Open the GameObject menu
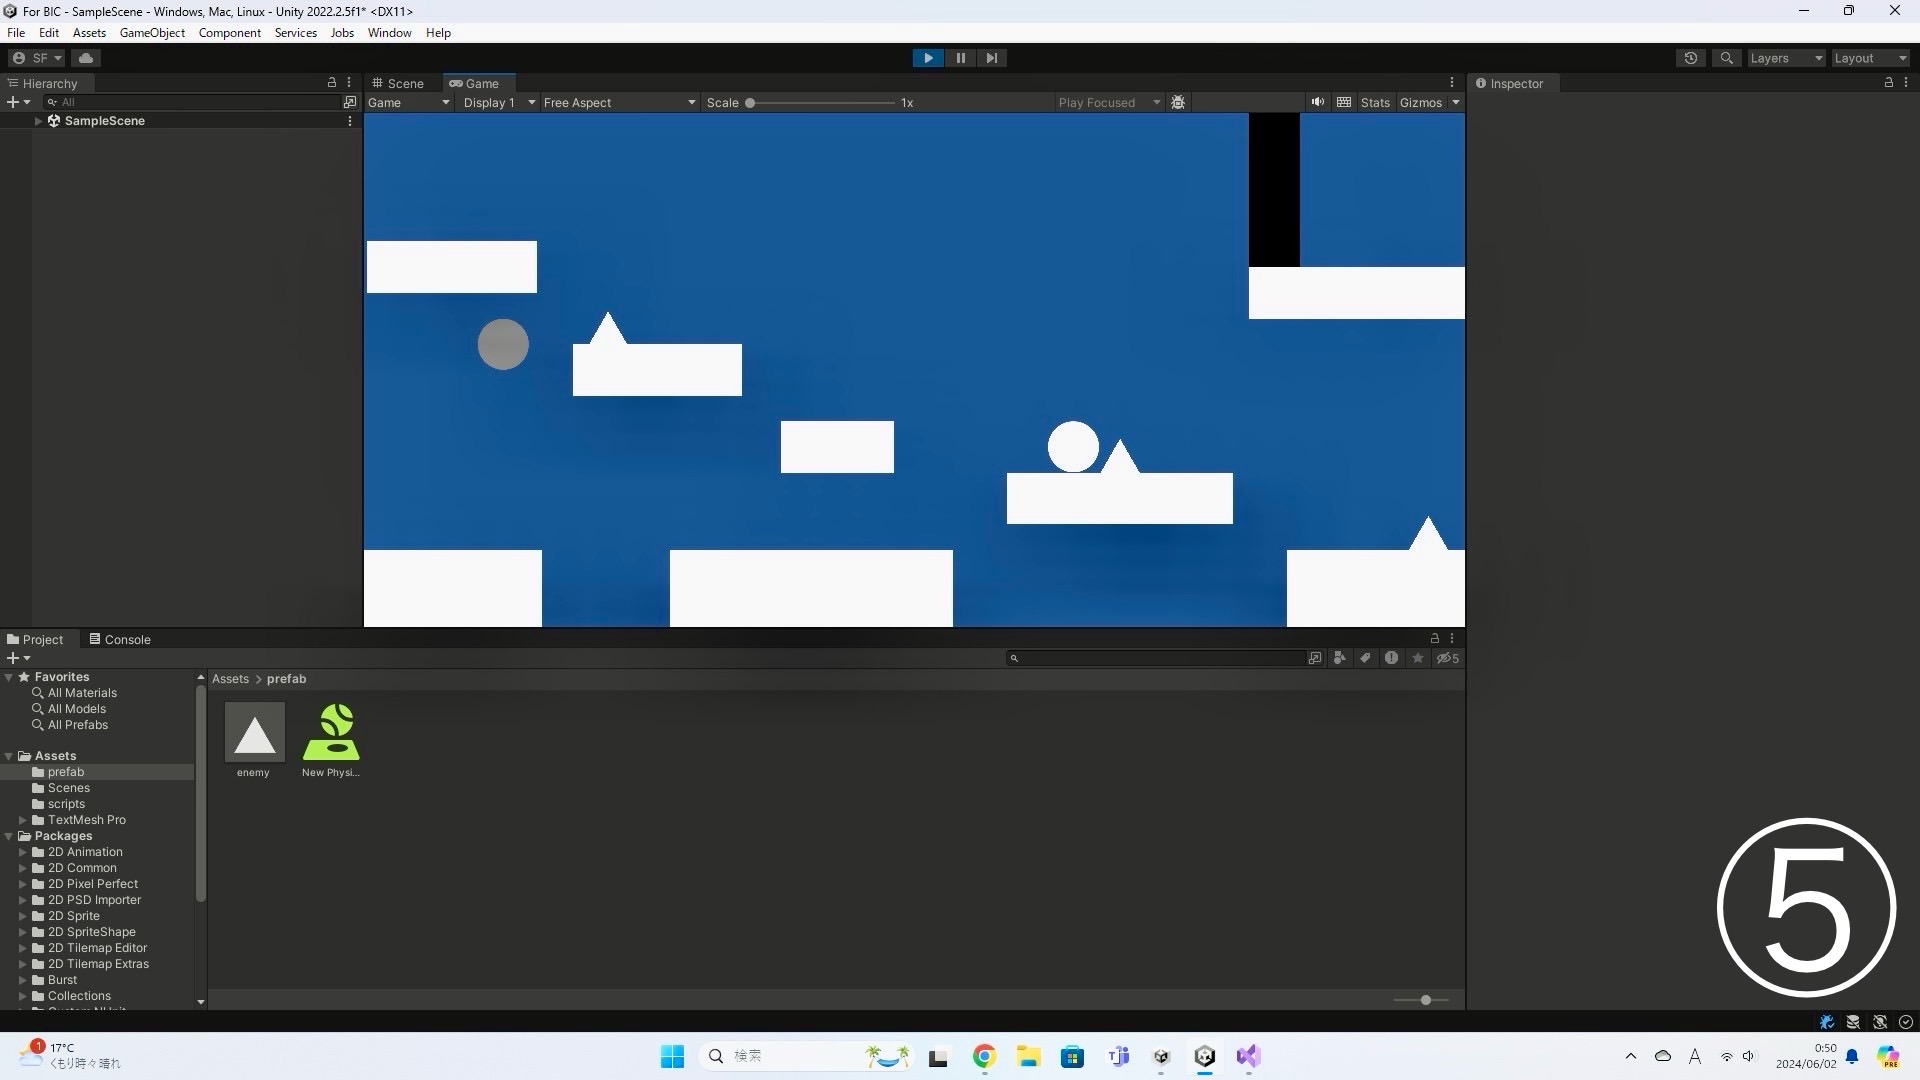This screenshot has height=1080, width=1920. 152,33
